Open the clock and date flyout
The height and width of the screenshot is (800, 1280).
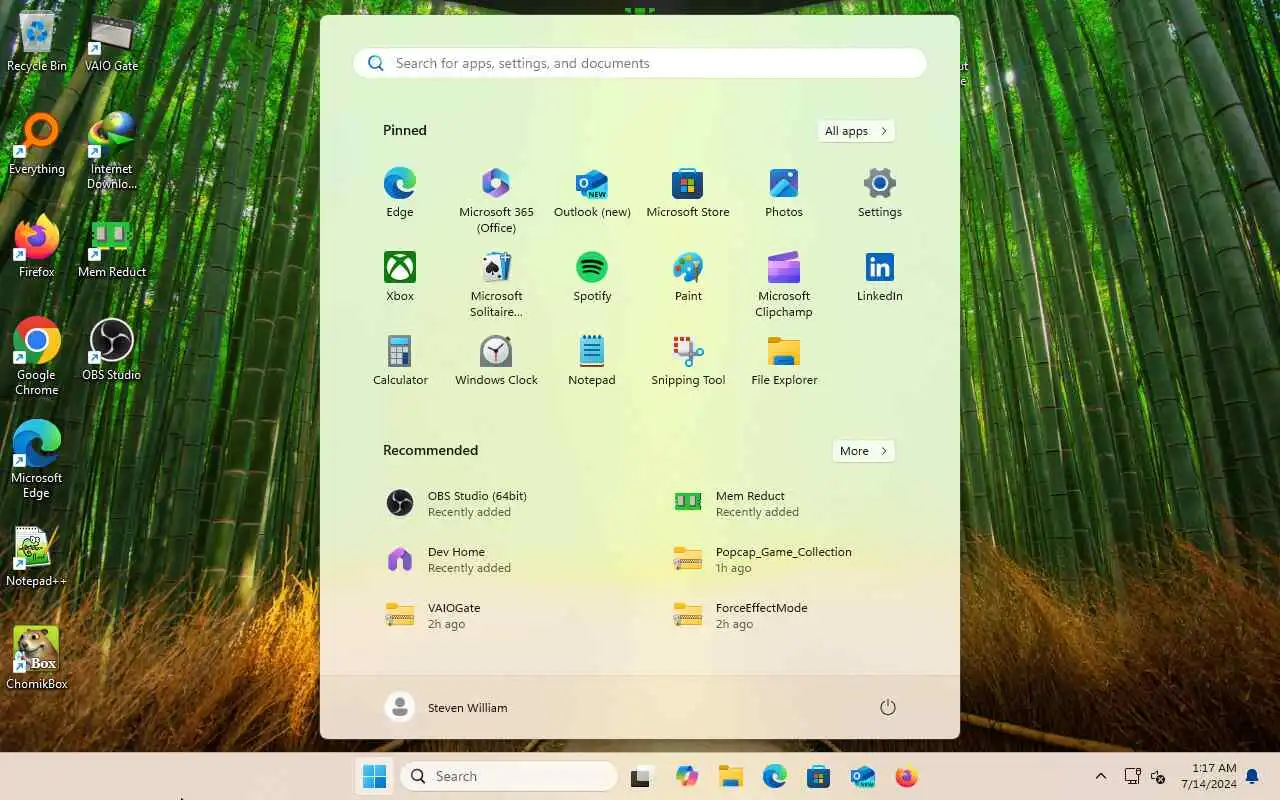[1208, 776]
